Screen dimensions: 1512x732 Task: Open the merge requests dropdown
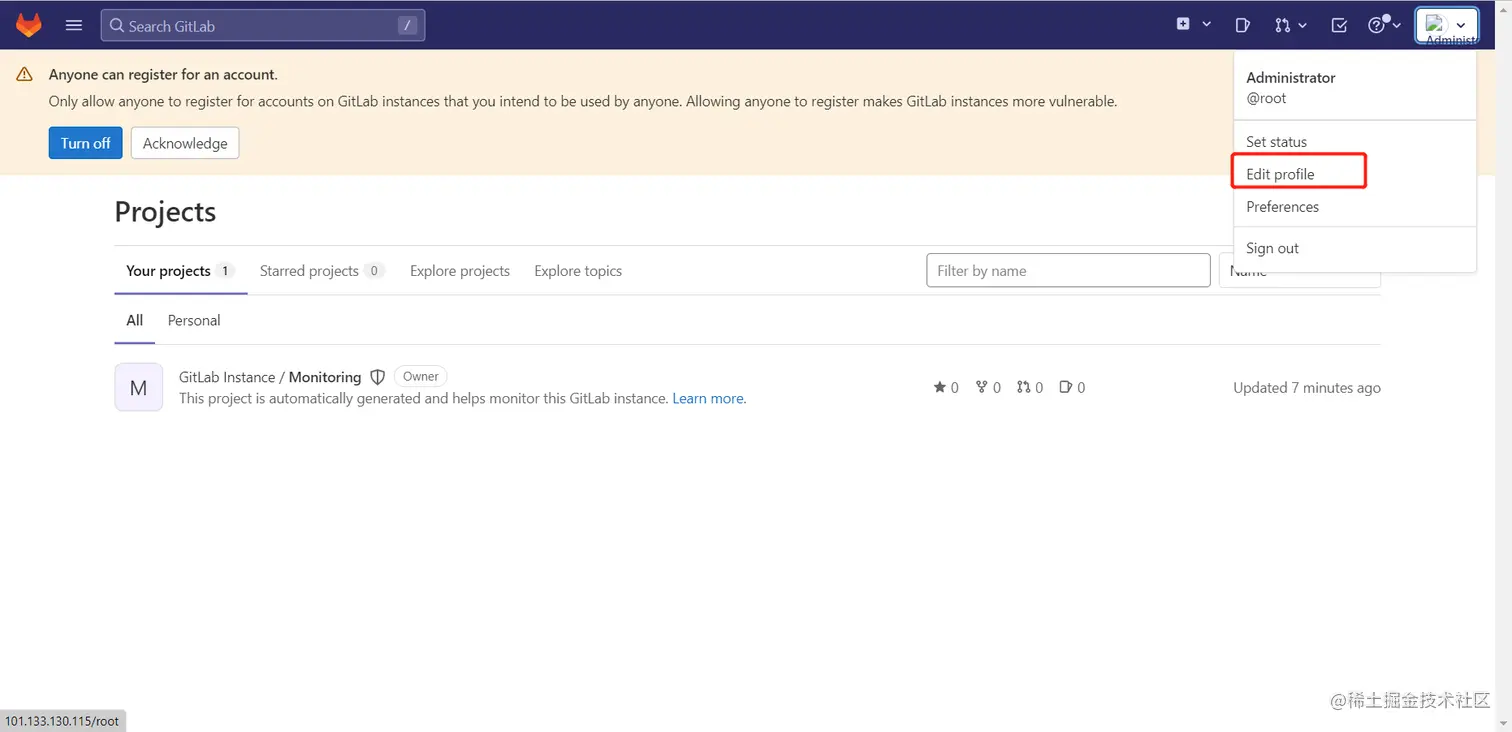1291,25
